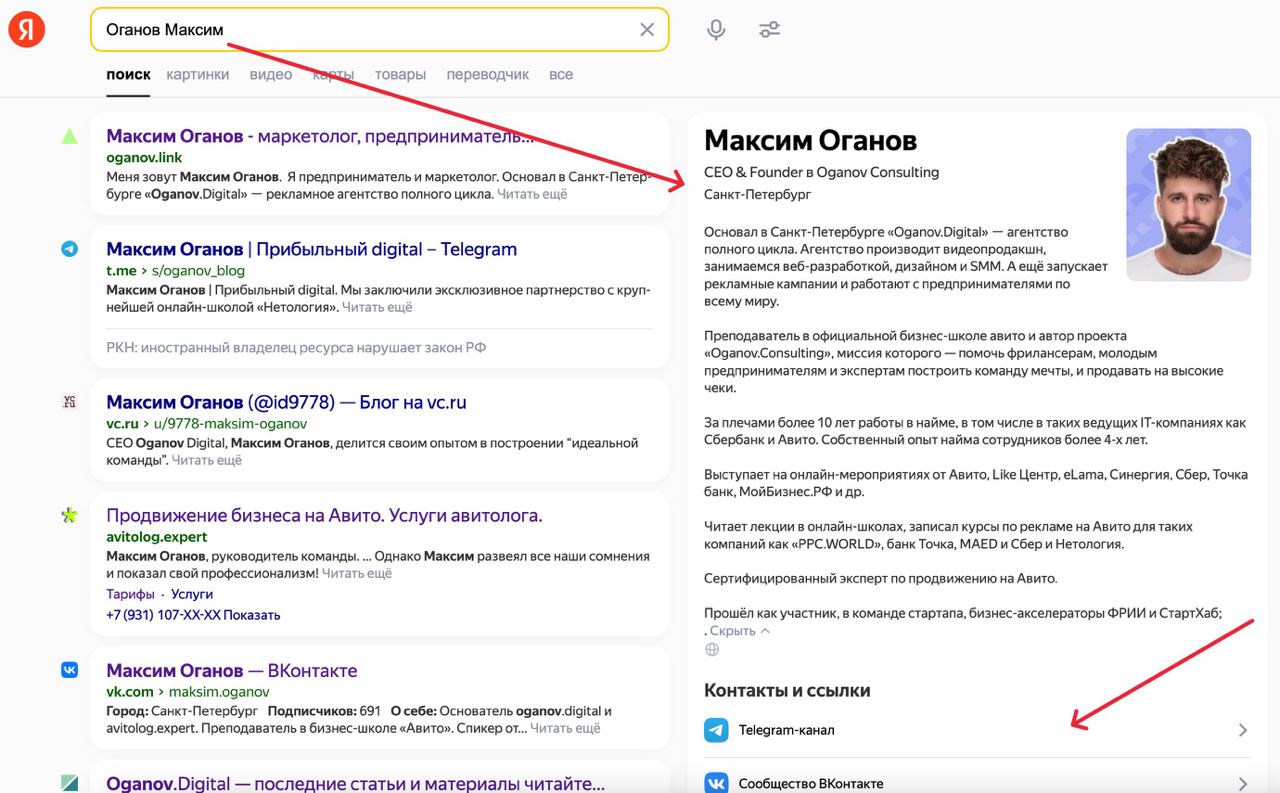Open the t.me › s/oganov_blog address

coord(175,271)
